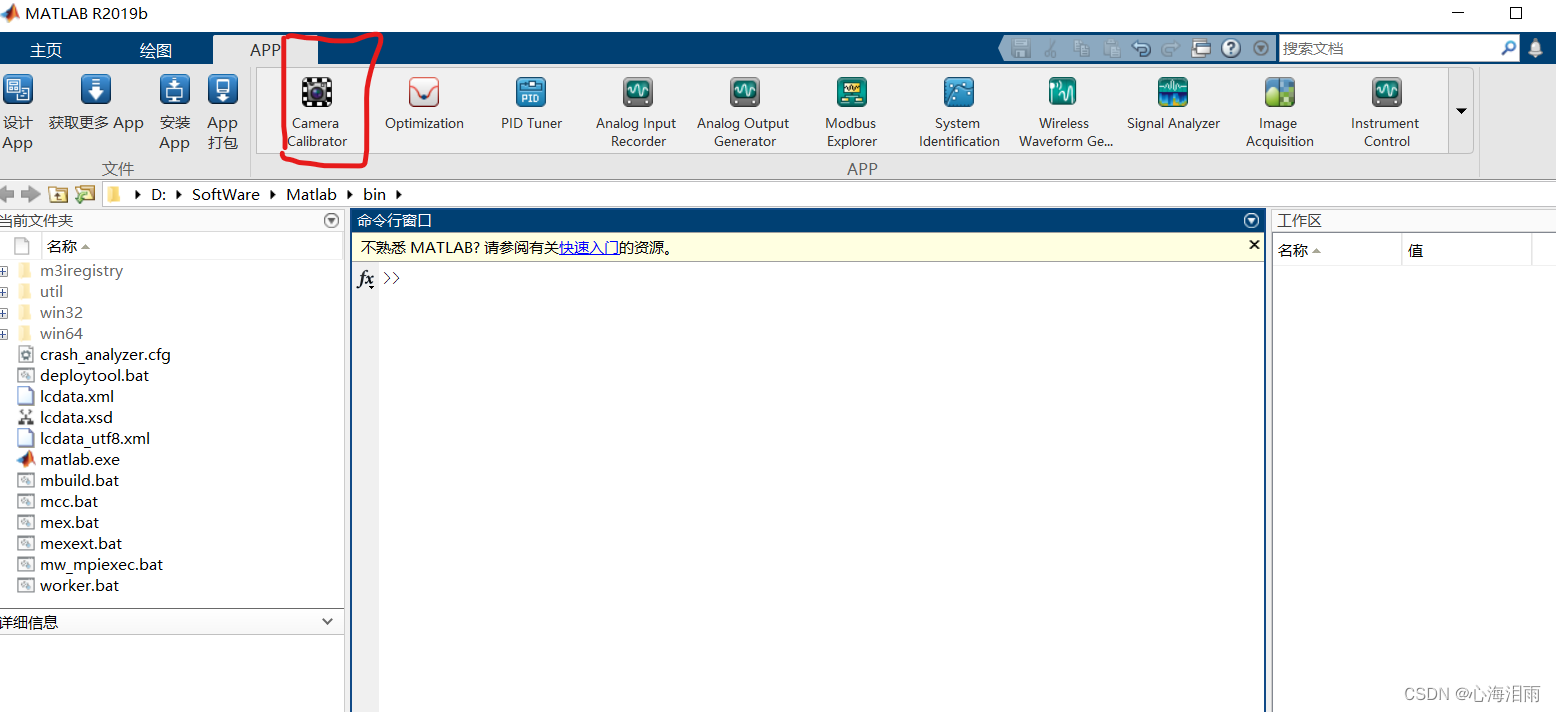
Task: Click the cut scissors icon
Action: [x=1050, y=48]
